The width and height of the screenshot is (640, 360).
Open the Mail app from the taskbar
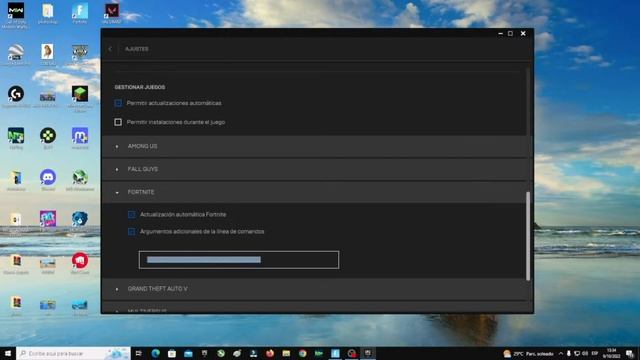(x=188, y=353)
